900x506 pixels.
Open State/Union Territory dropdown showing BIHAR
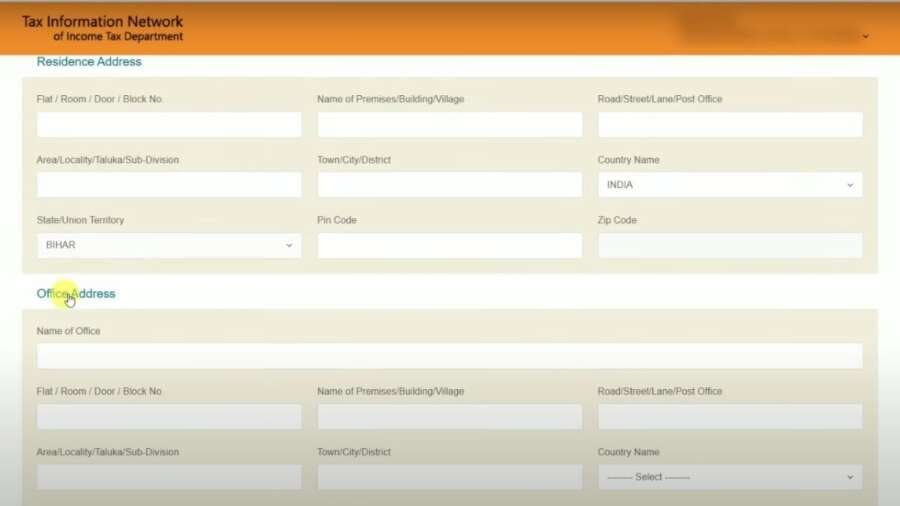pos(169,245)
